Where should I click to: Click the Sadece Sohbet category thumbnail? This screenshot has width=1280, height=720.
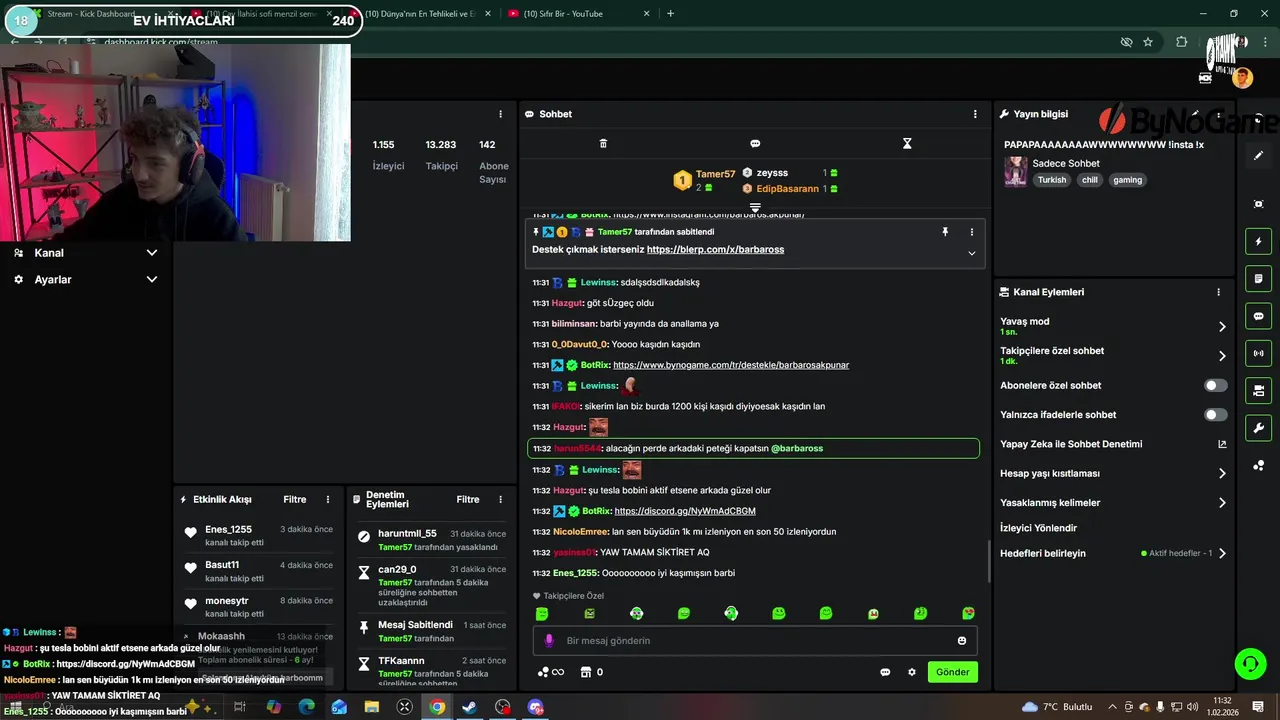click(1016, 172)
